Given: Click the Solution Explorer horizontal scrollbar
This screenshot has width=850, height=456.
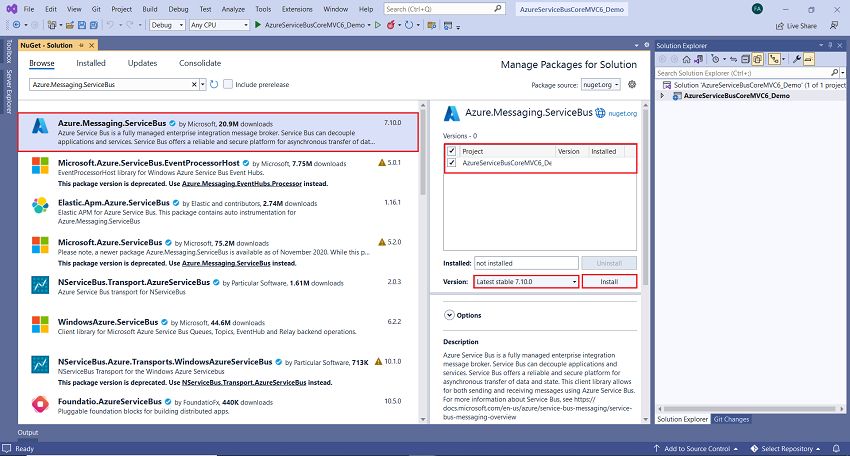Looking at the screenshot, I should point(750,409).
